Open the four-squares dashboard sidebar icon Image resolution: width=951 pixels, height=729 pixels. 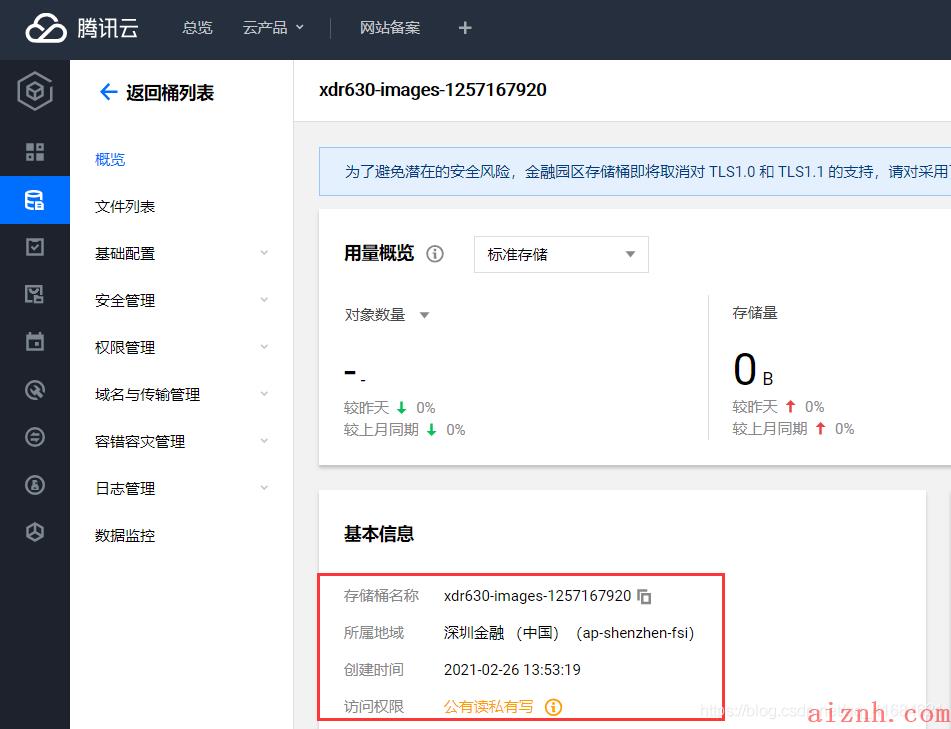pyautogui.click(x=35, y=152)
